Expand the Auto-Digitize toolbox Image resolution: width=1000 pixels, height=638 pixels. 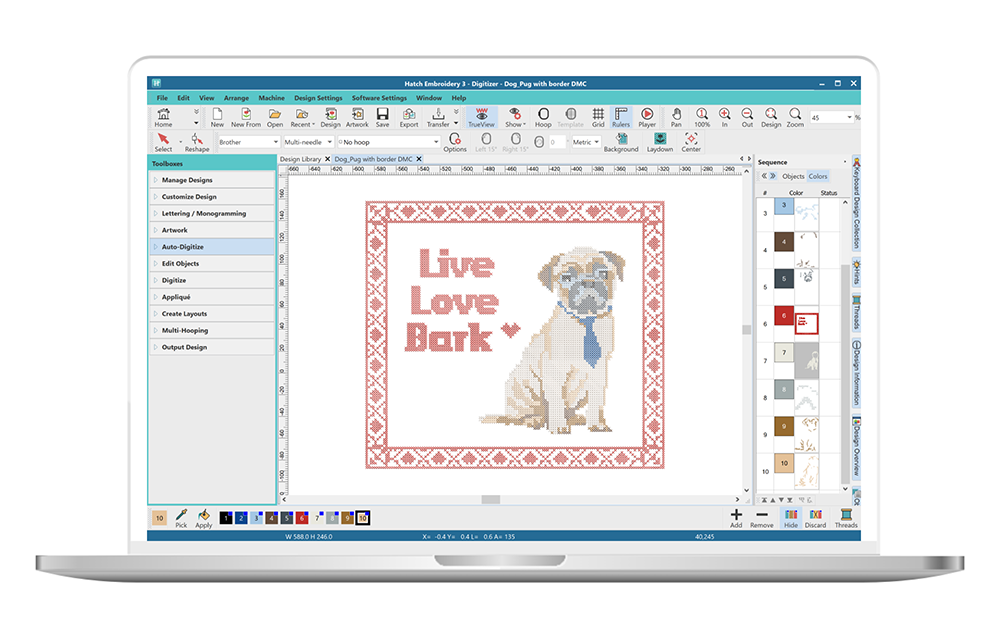click(211, 246)
